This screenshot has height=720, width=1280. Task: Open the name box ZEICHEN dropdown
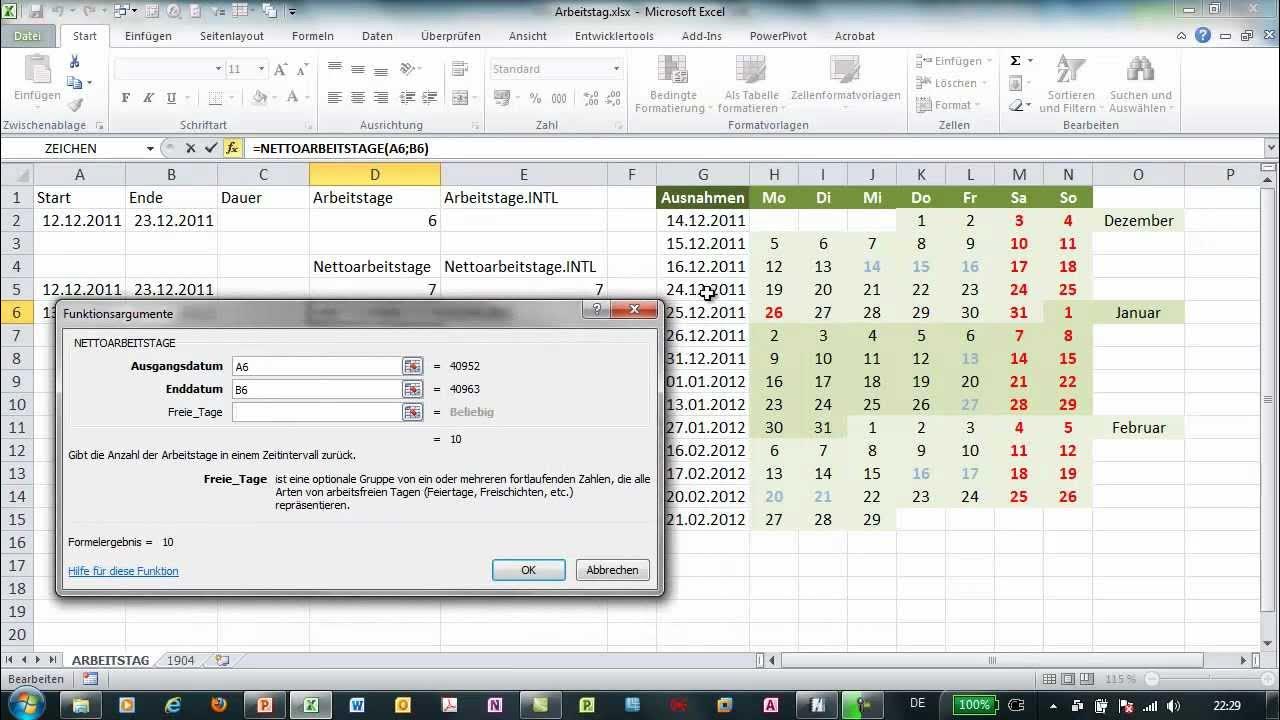[150, 148]
